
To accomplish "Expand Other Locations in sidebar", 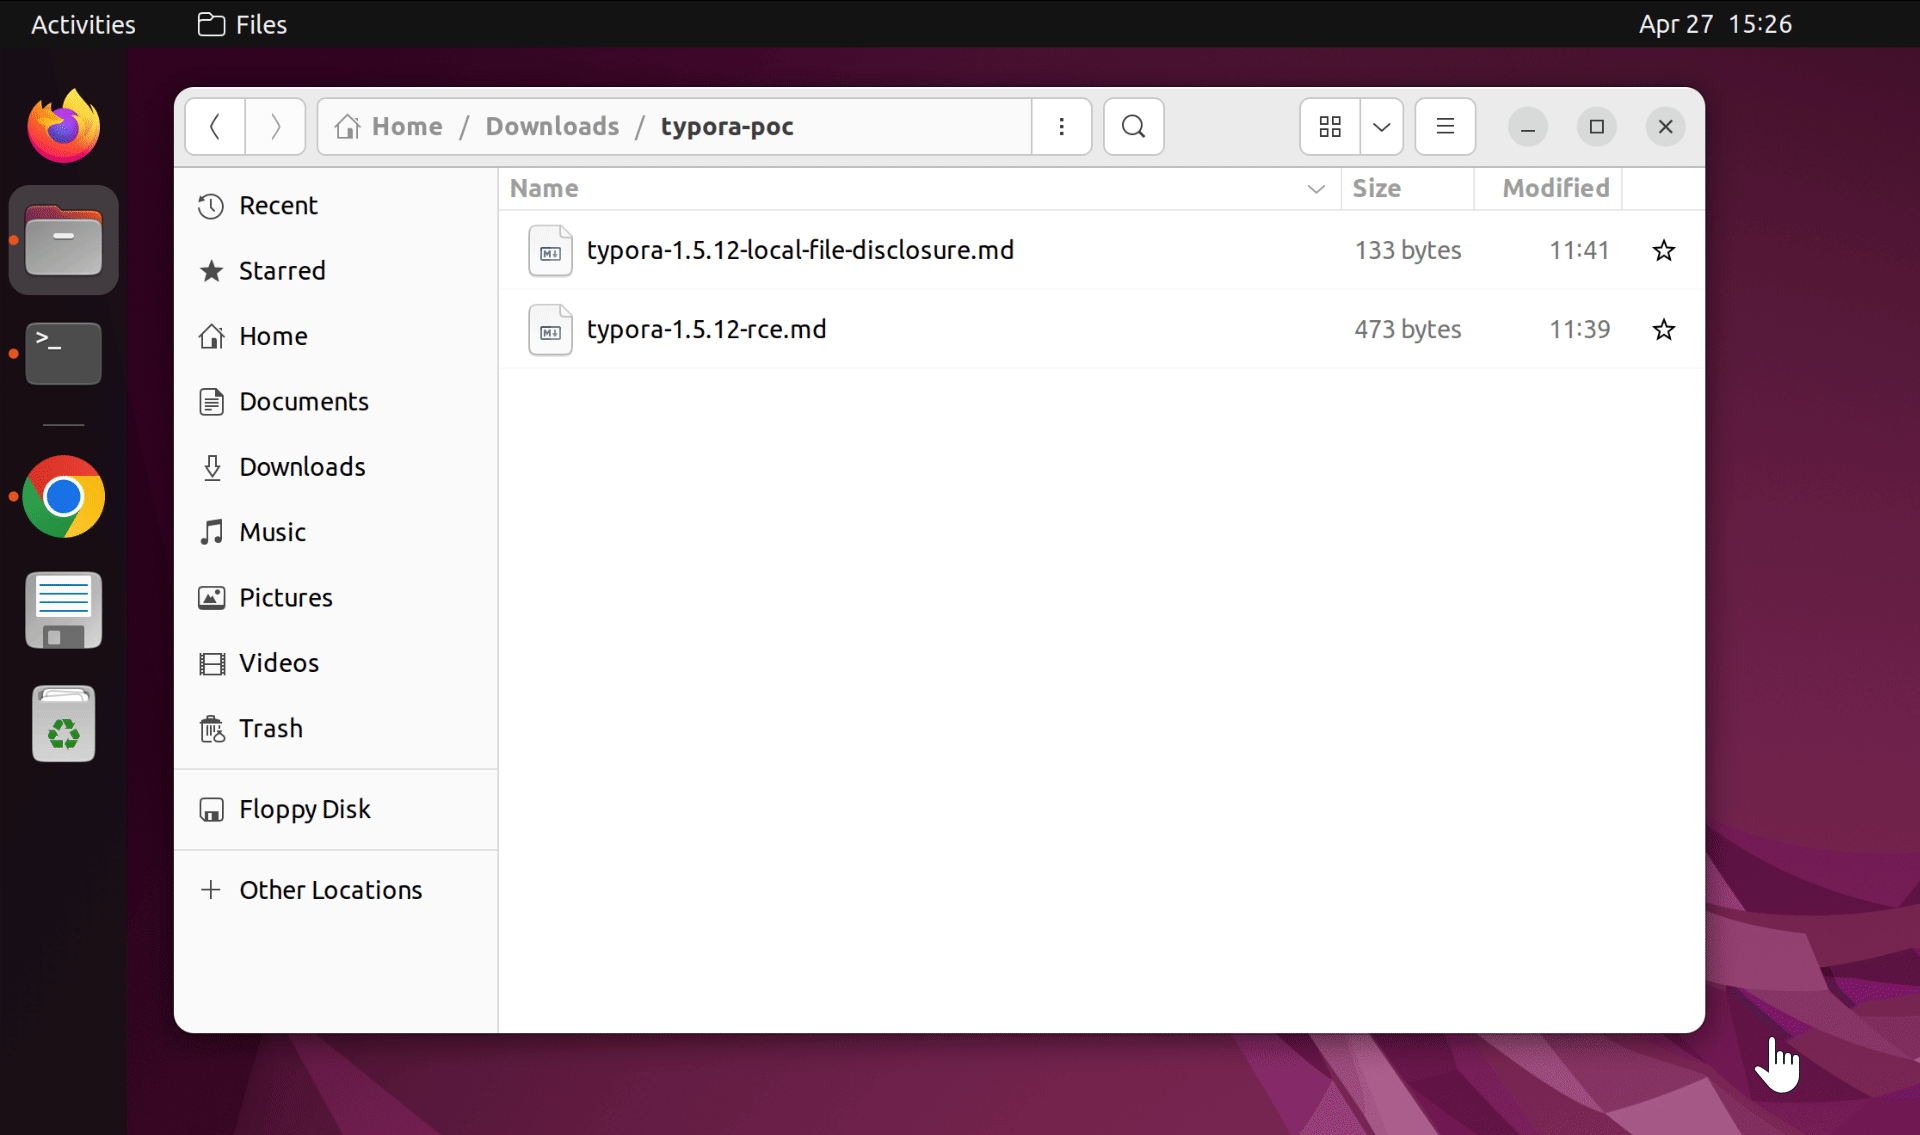I will point(330,890).
